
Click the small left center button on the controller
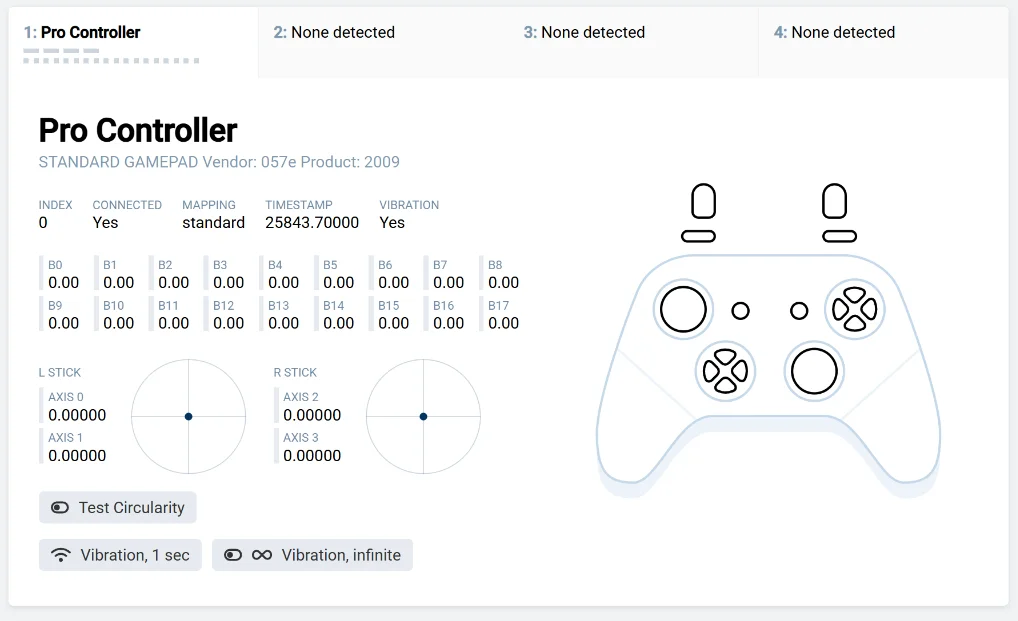pos(740,311)
